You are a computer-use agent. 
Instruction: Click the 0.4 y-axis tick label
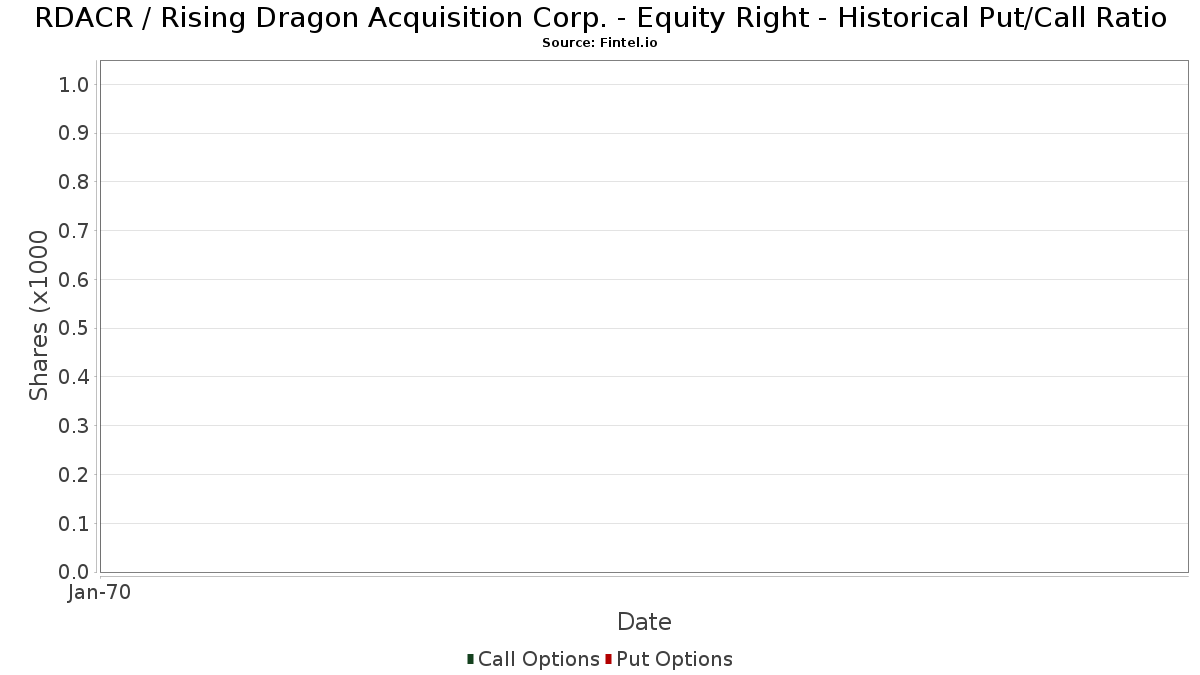pos(75,377)
